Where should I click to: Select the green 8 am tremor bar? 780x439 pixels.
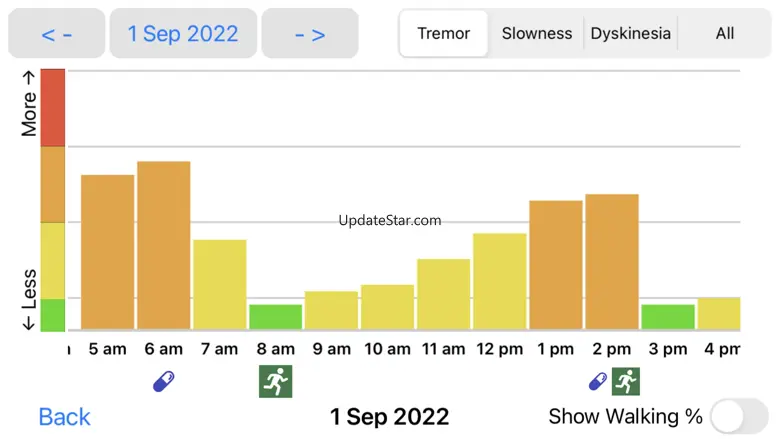pos(275,317)
